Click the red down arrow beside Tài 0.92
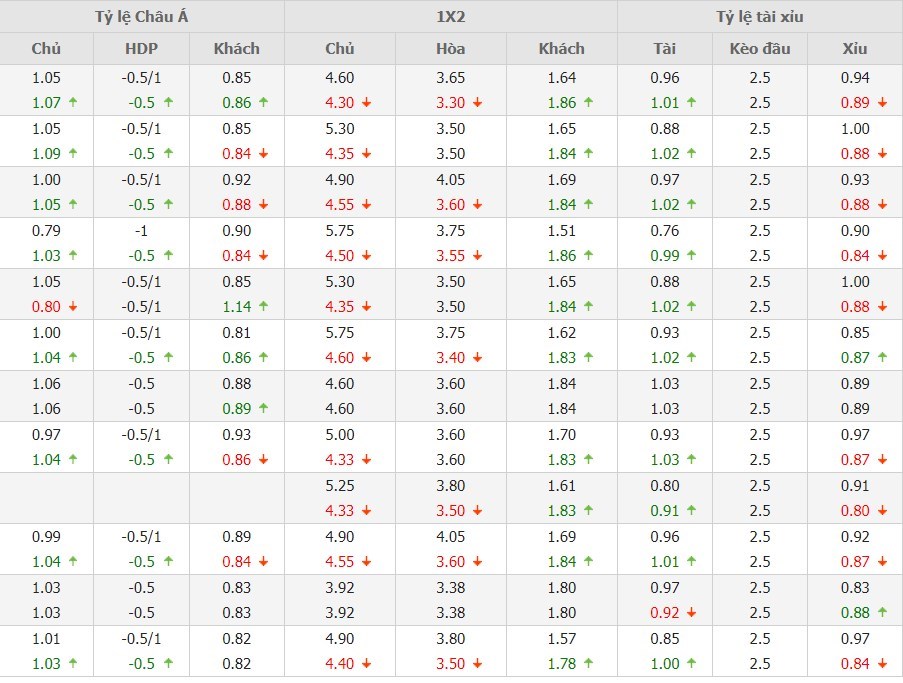903x683 pixels. point(691,612)
